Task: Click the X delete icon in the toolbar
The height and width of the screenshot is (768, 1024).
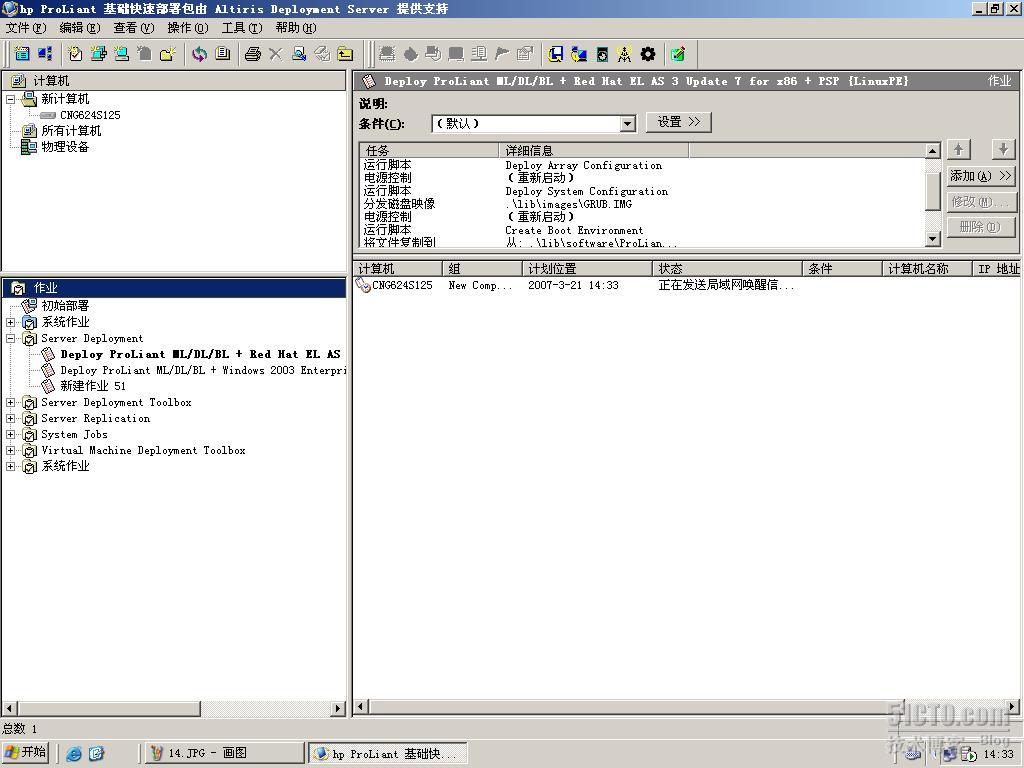Action: (x=276, y=54)
